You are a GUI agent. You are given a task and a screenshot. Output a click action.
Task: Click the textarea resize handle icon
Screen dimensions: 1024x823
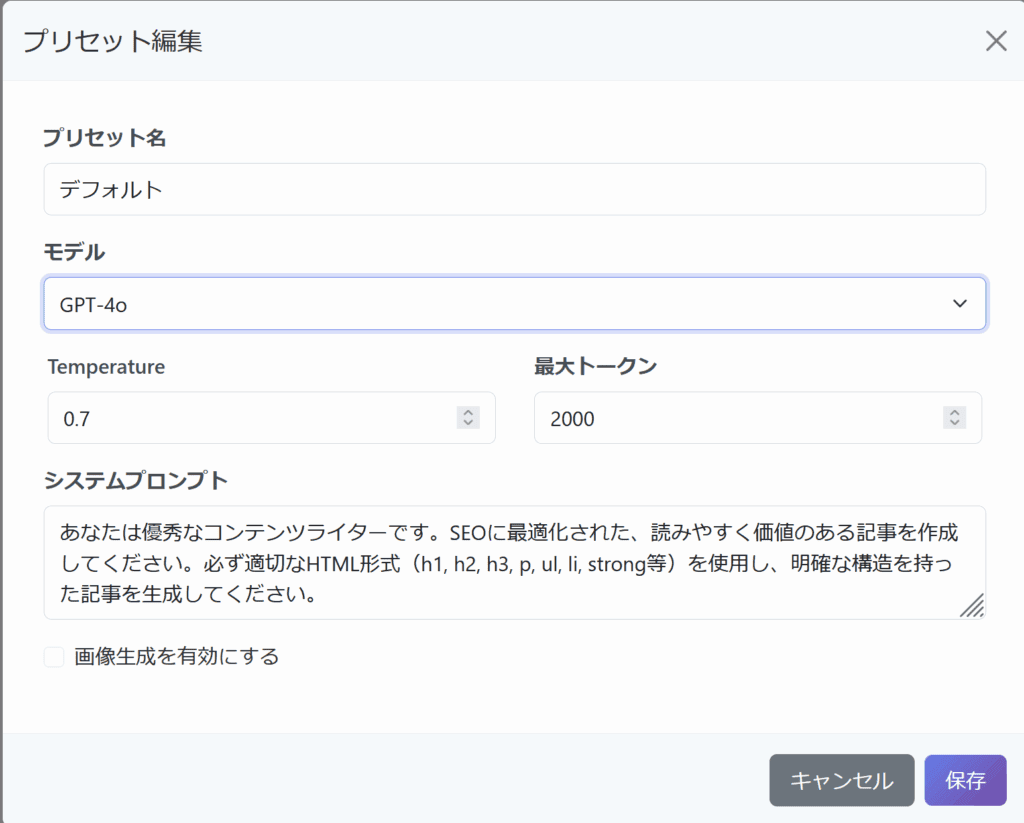point(972,605)
